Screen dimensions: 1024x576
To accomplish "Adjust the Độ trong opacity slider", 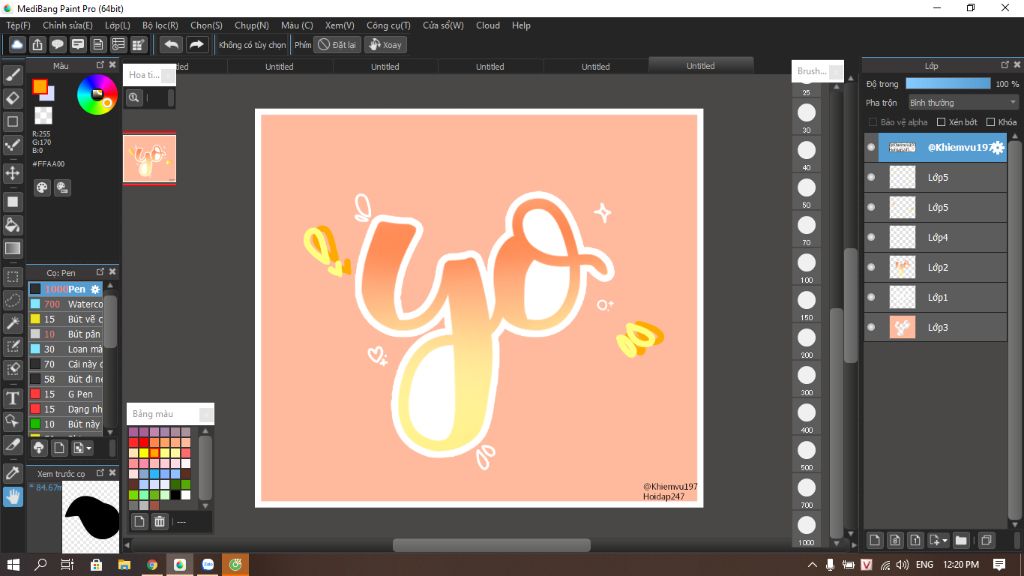I will 948,84.
